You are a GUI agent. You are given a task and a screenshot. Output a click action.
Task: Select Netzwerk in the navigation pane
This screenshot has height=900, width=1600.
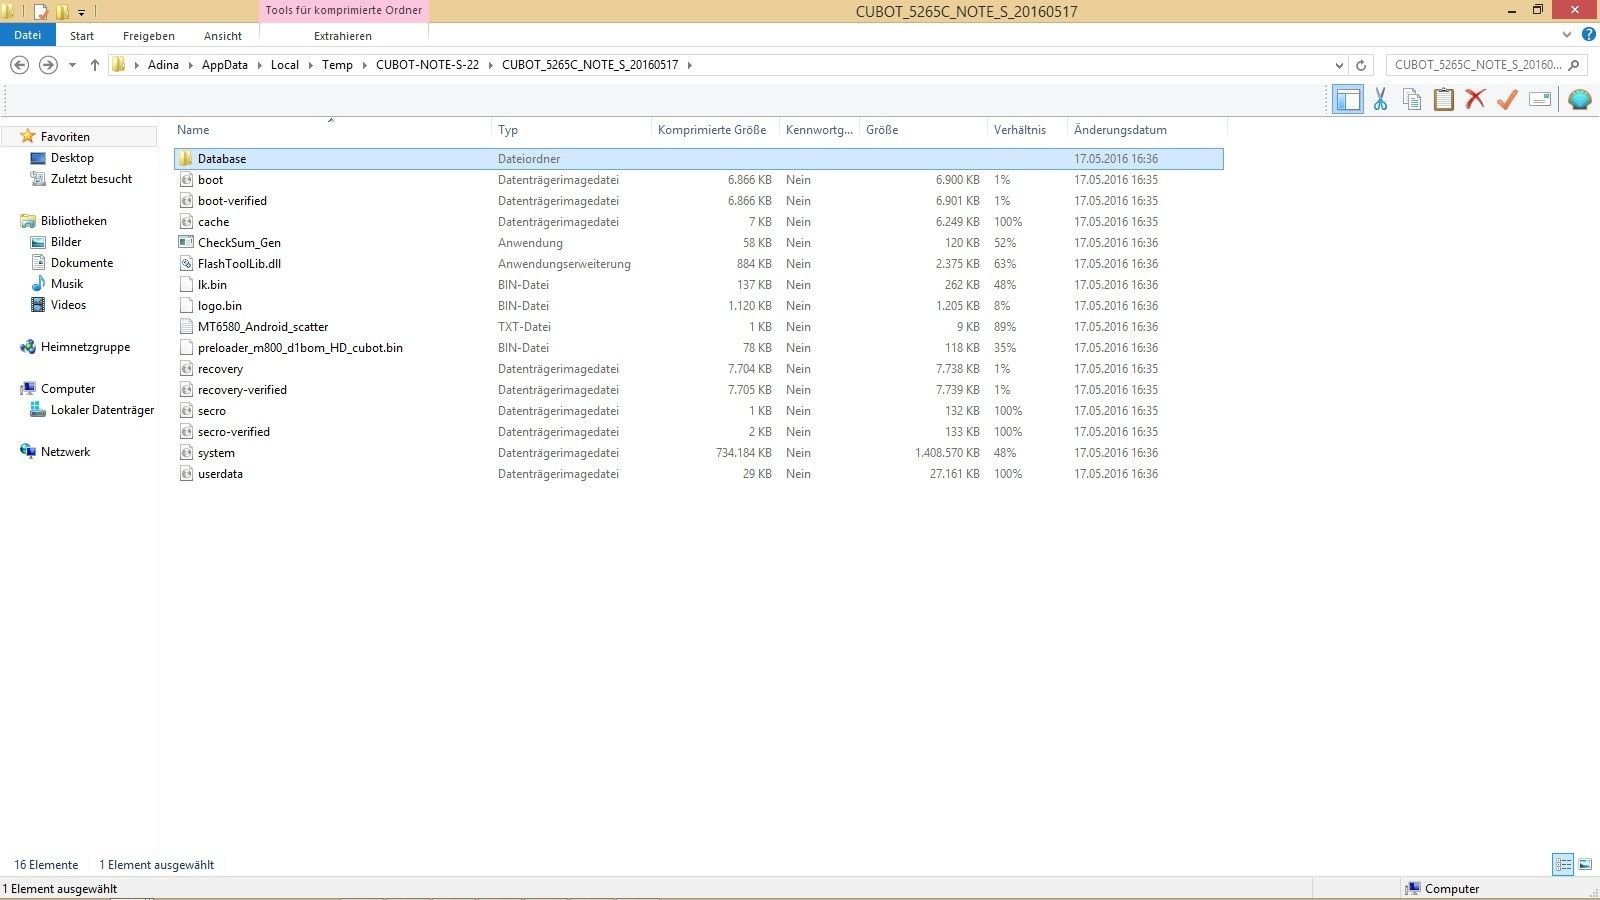65,452
